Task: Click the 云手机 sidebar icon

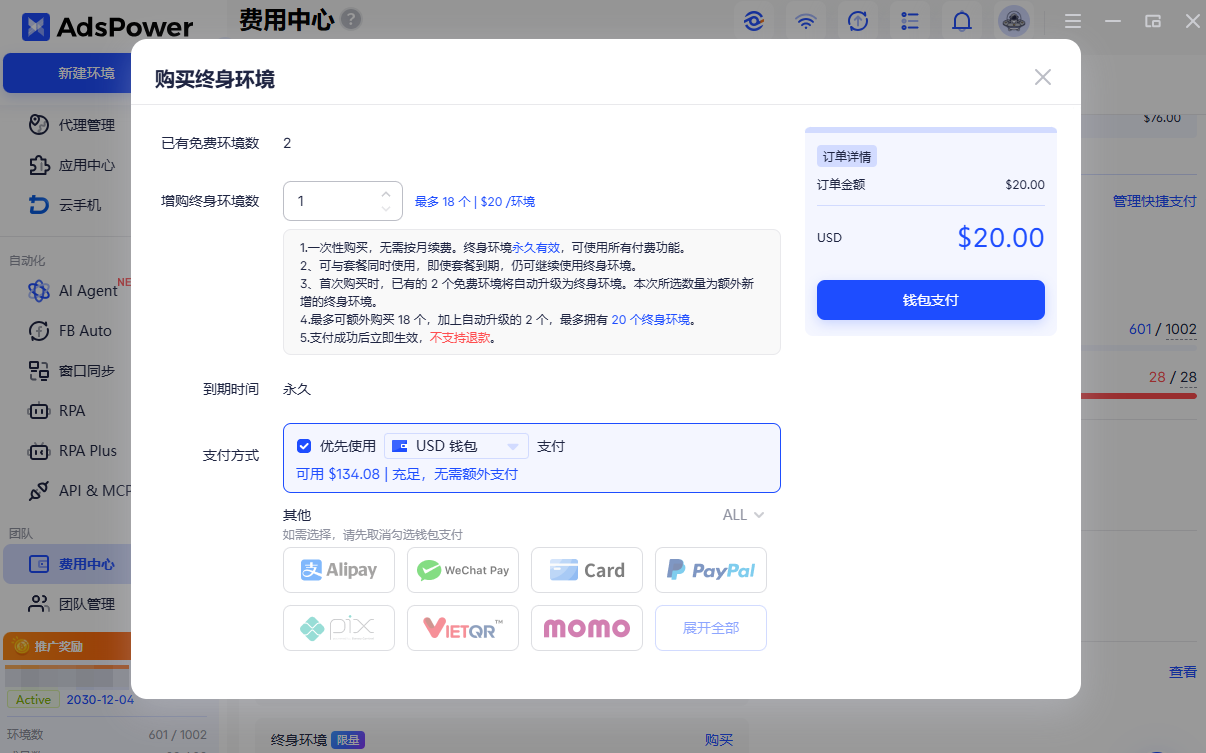Action: click(x=39, y=205)
